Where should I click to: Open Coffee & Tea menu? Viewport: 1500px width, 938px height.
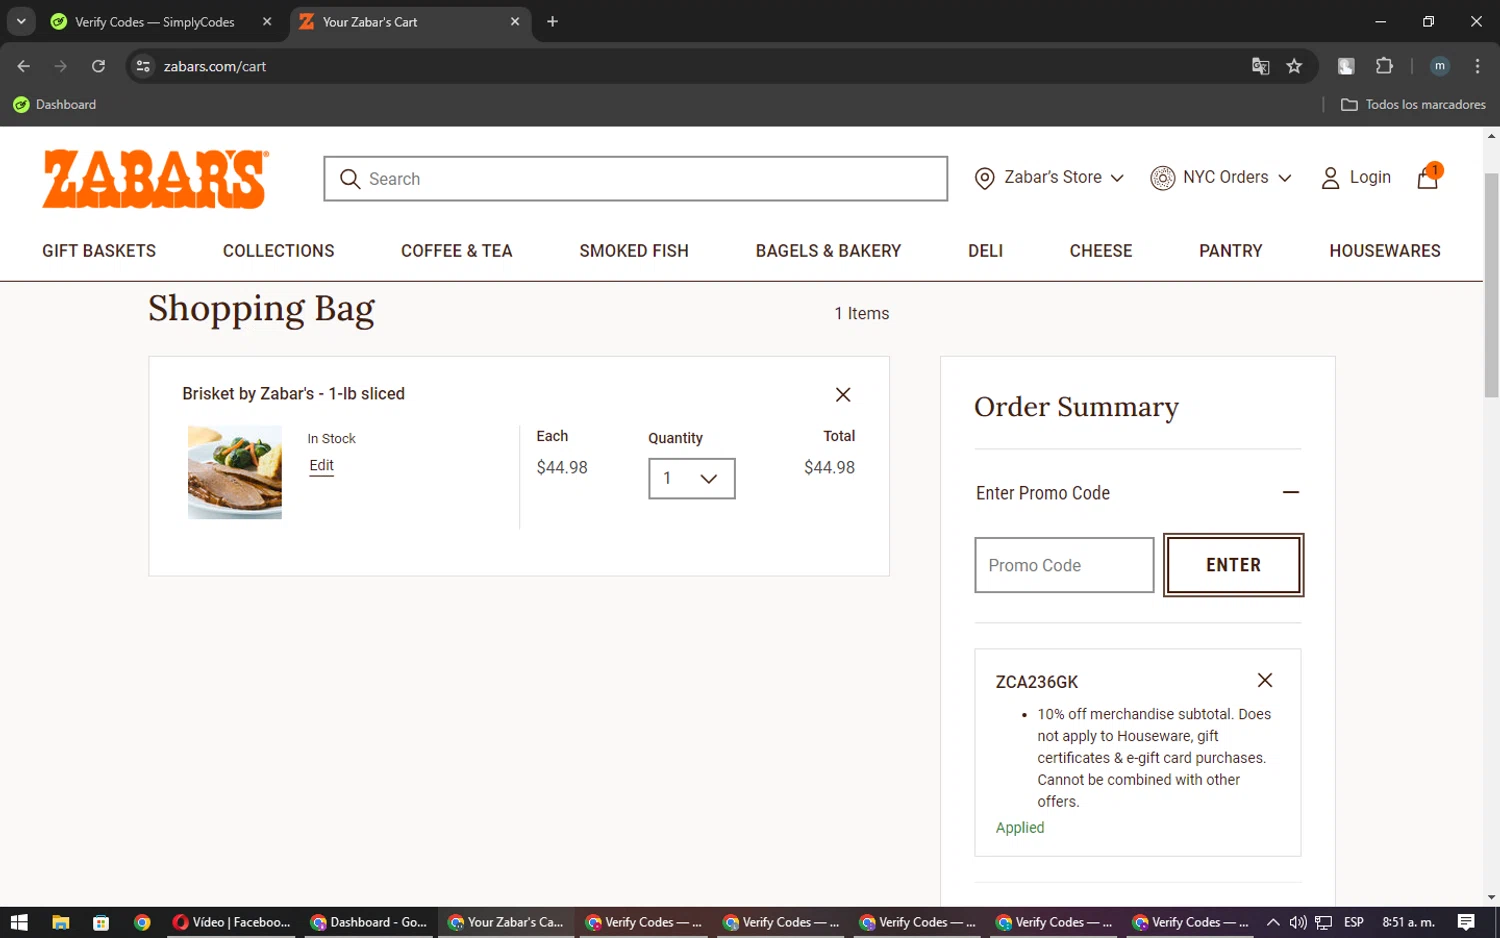tap(457, 251)
